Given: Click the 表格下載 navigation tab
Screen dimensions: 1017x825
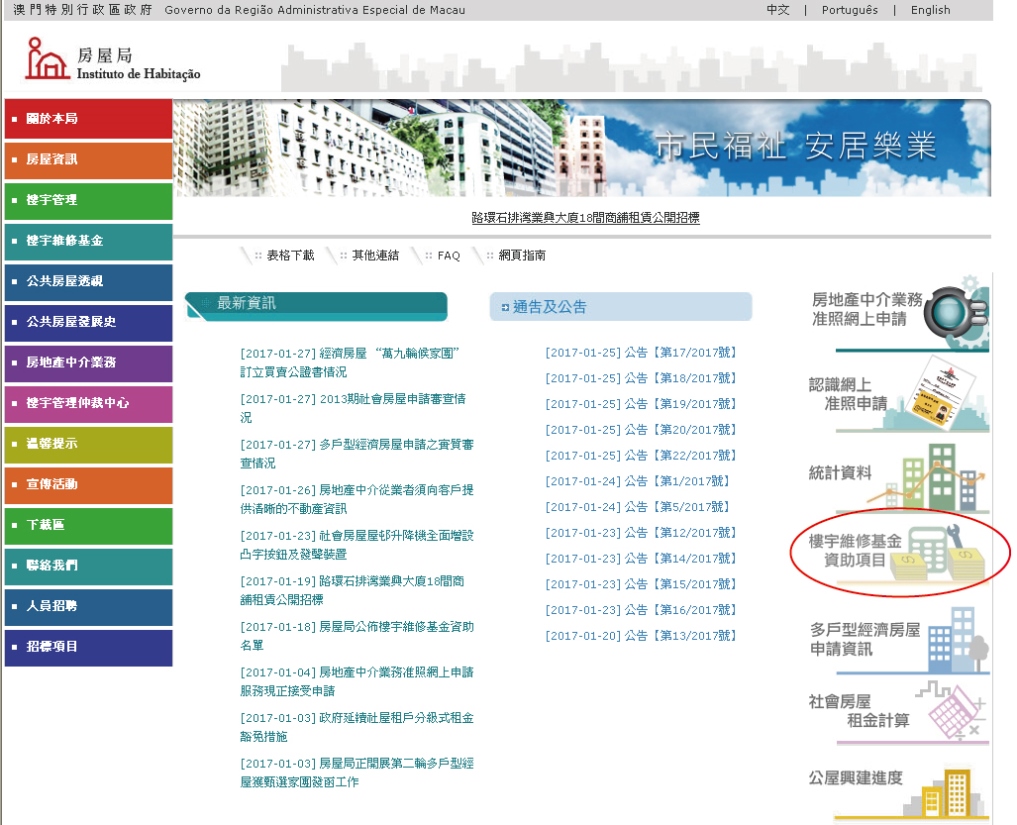Looking at the screenshot, I should pyautogui.click(x=289, y=256).
